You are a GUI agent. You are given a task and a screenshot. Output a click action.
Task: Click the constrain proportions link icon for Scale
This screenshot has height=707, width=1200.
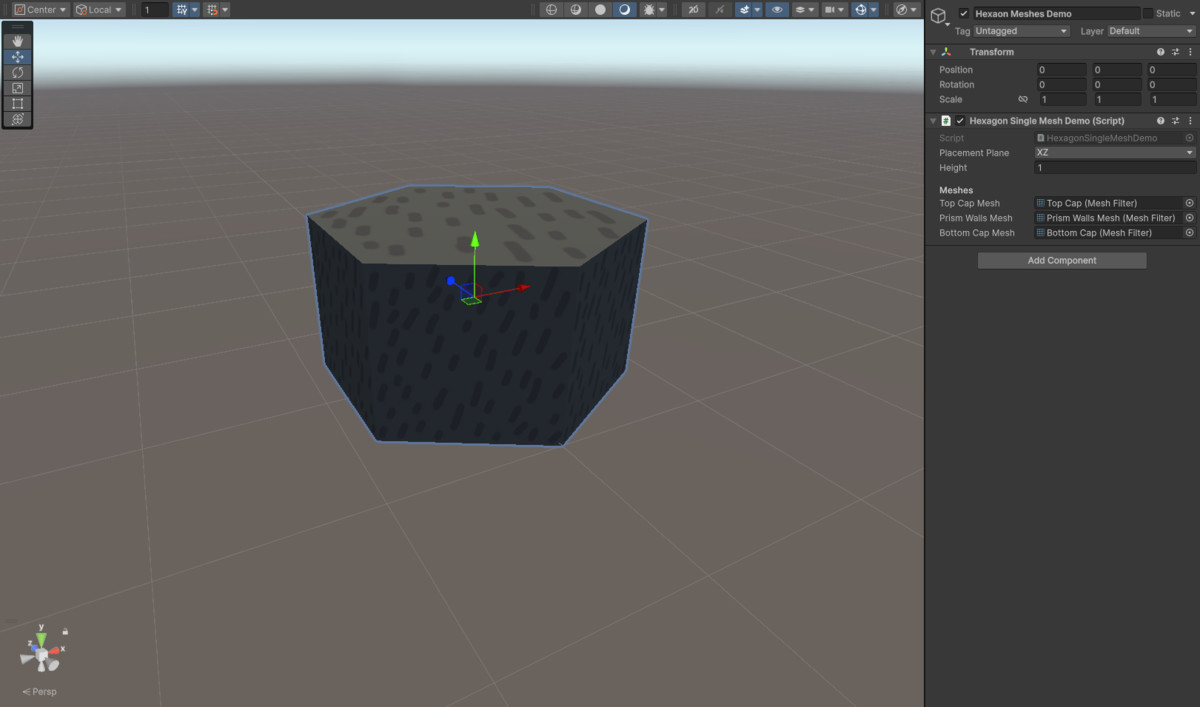(x=1022, y=99)
